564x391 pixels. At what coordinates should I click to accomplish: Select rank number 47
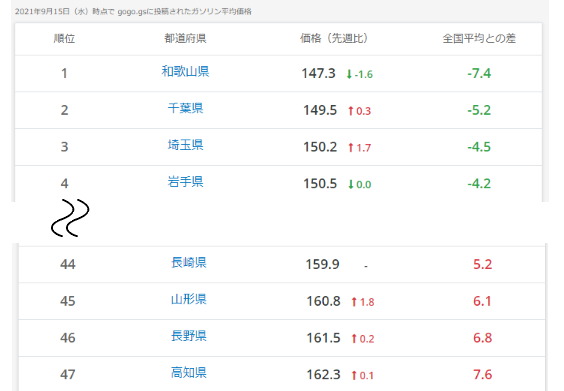coord(68,374)
